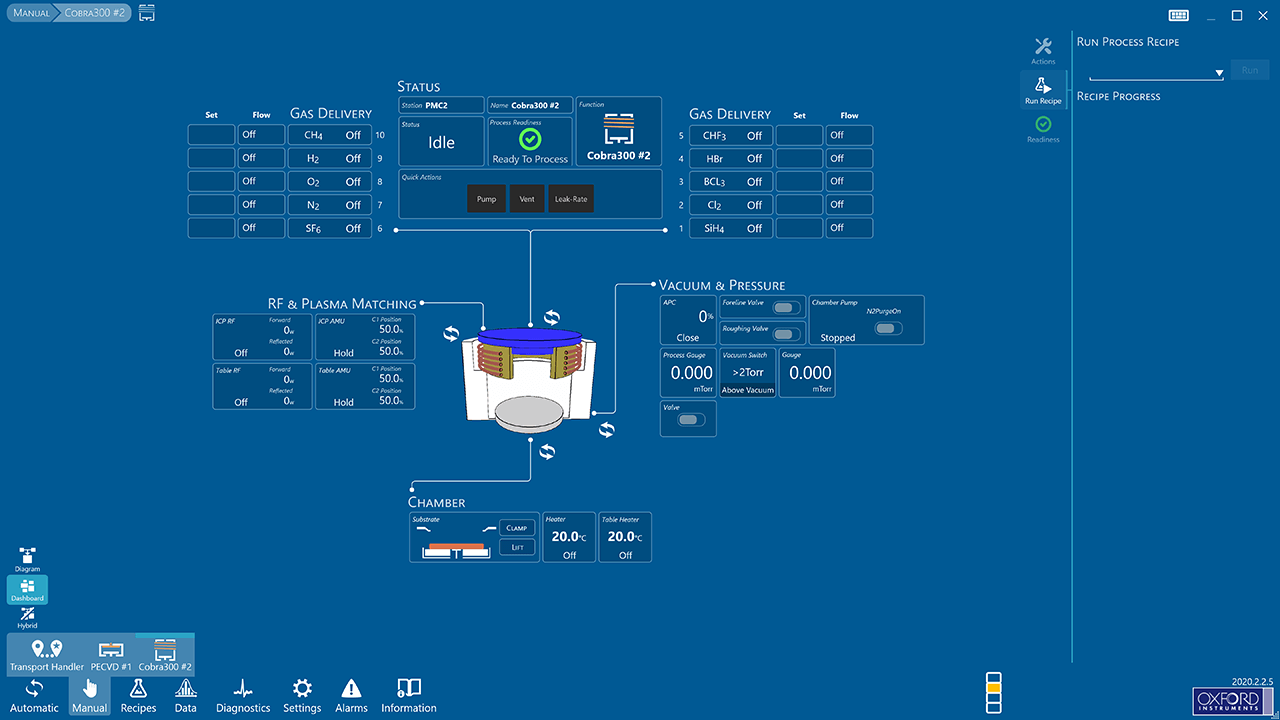Click the CHF3 set point field
Image resolution: width=1280 pixels, height=720 pixels.
coord(800,135)
